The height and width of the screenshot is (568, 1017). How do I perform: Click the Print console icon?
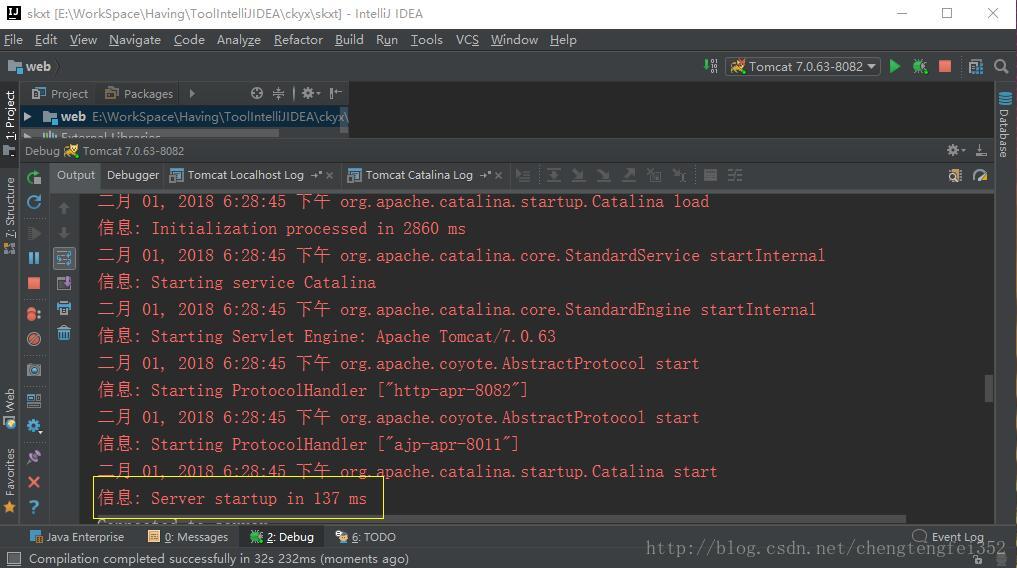pyautogui.click(x=64, y=308)
